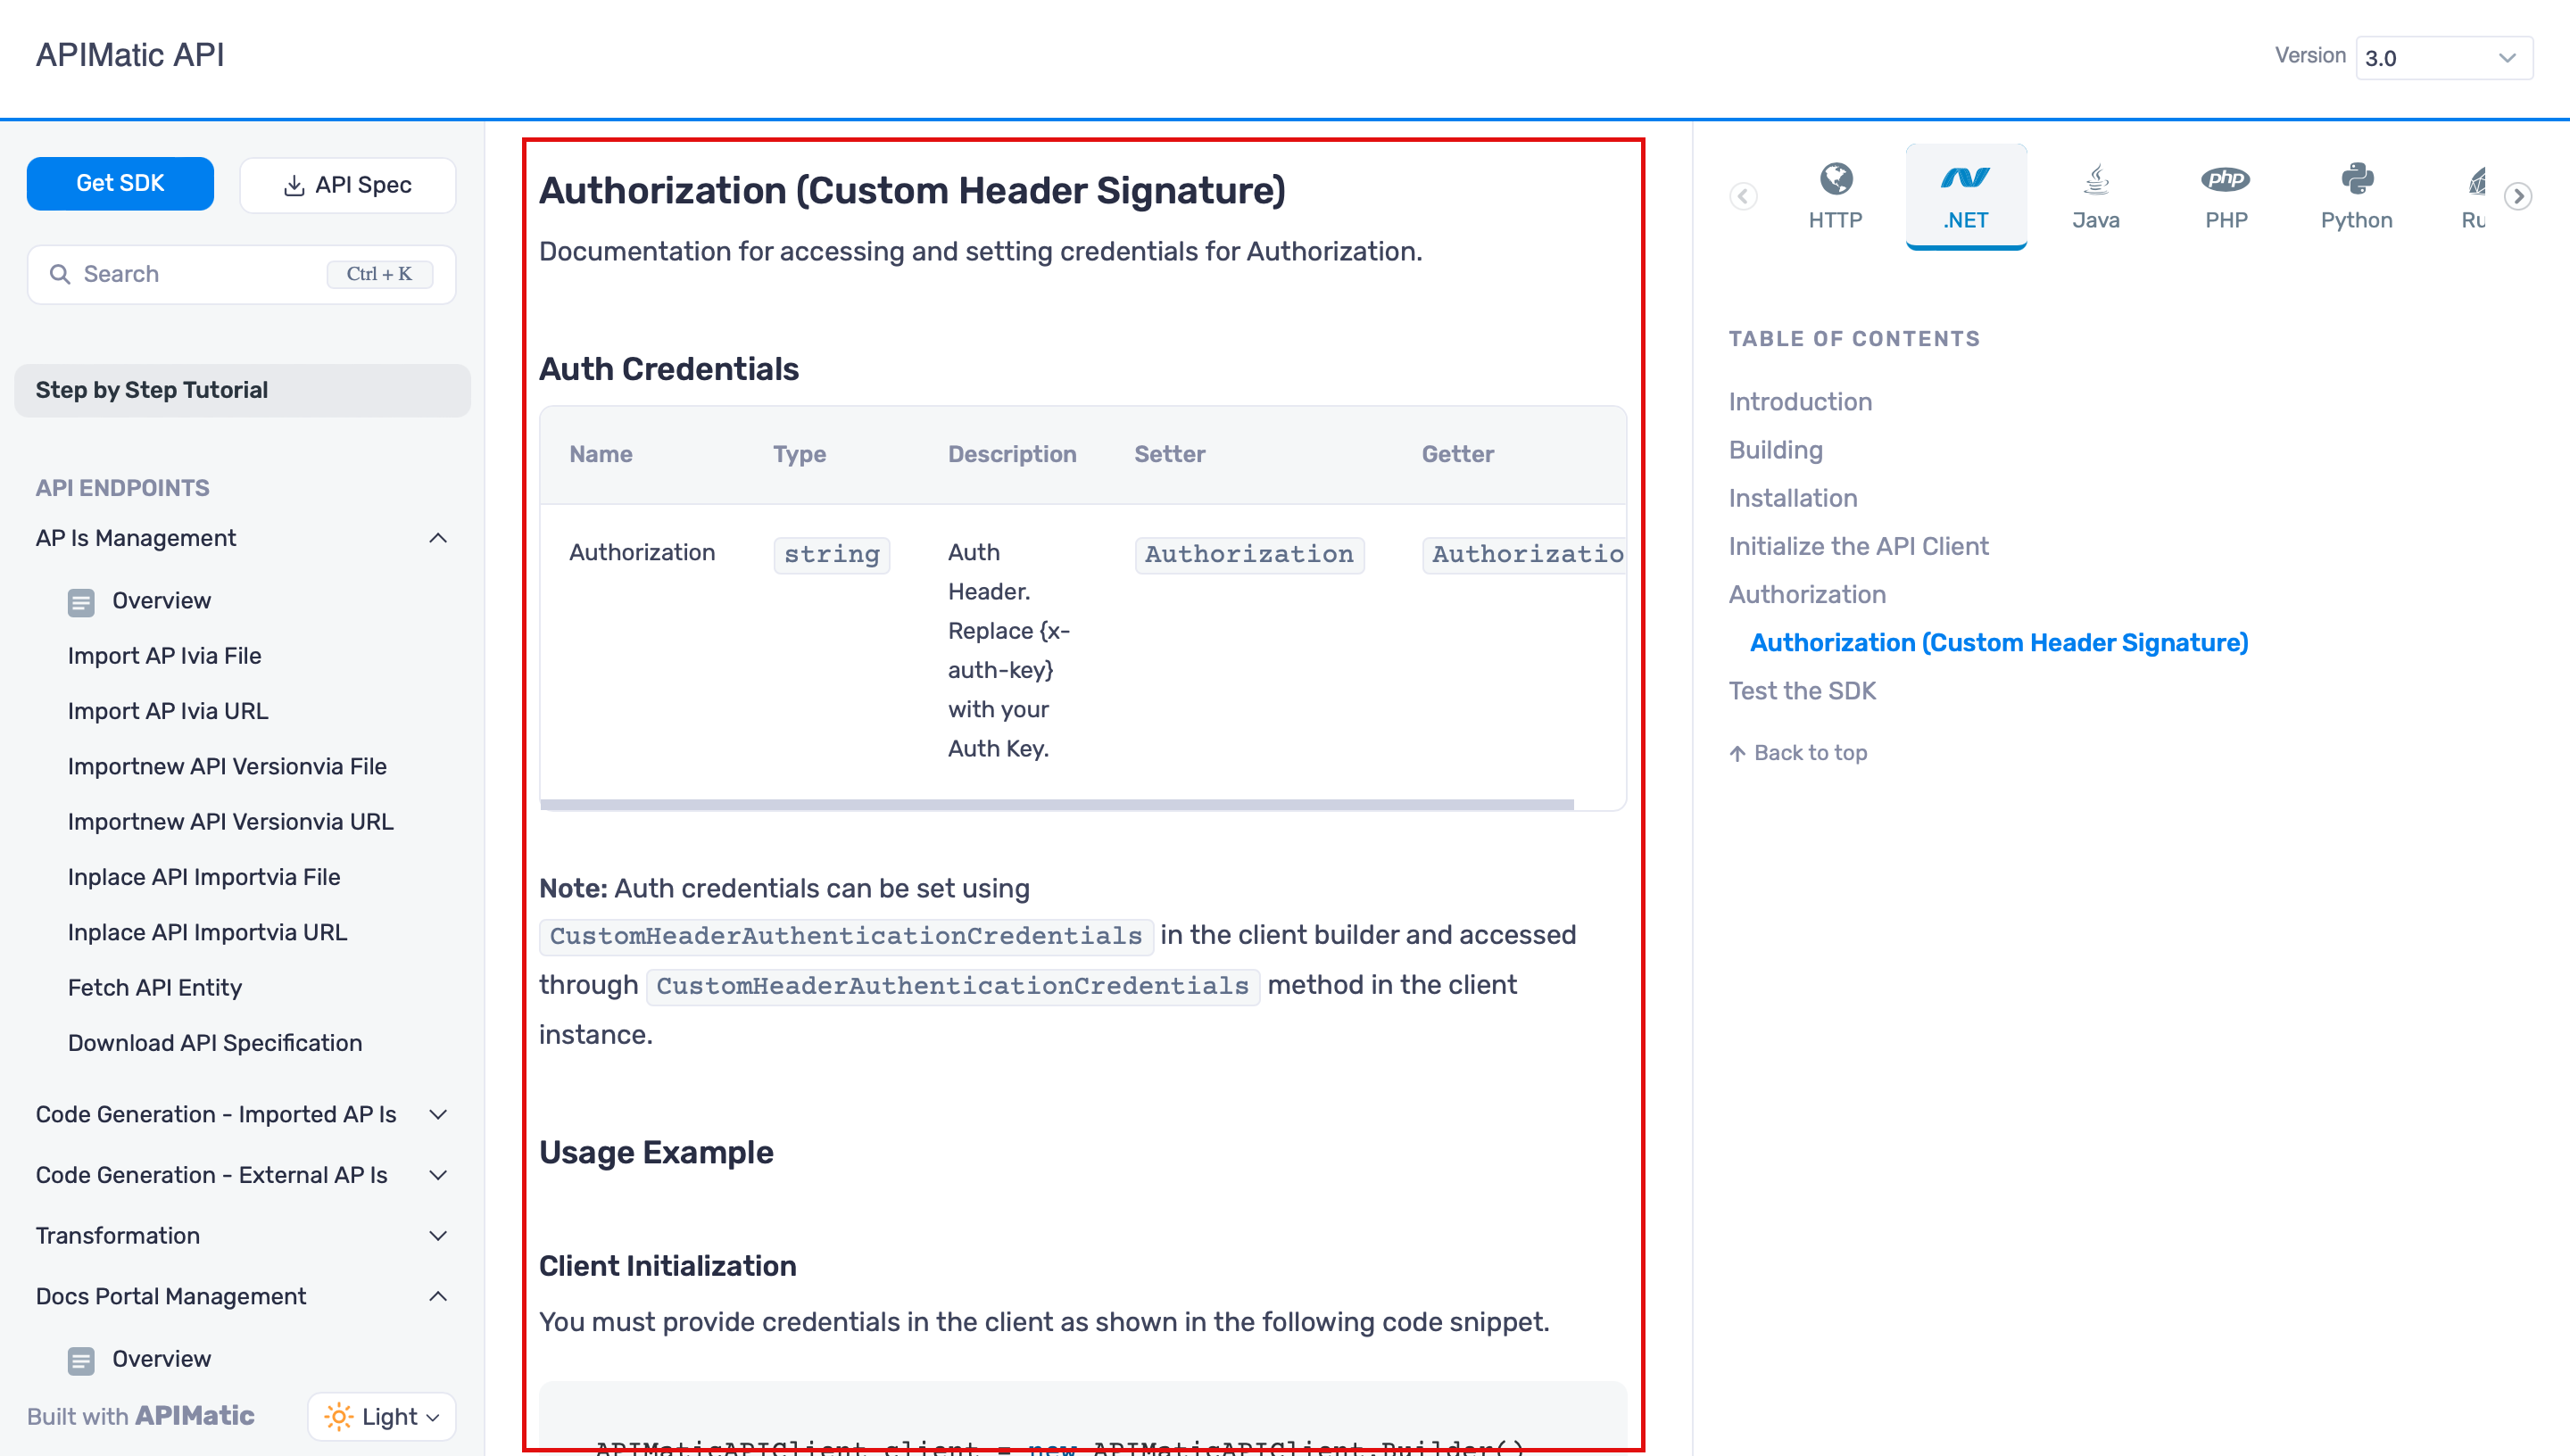
Task: Collapse the AP Is Management section
Action: tap(438, 538)
